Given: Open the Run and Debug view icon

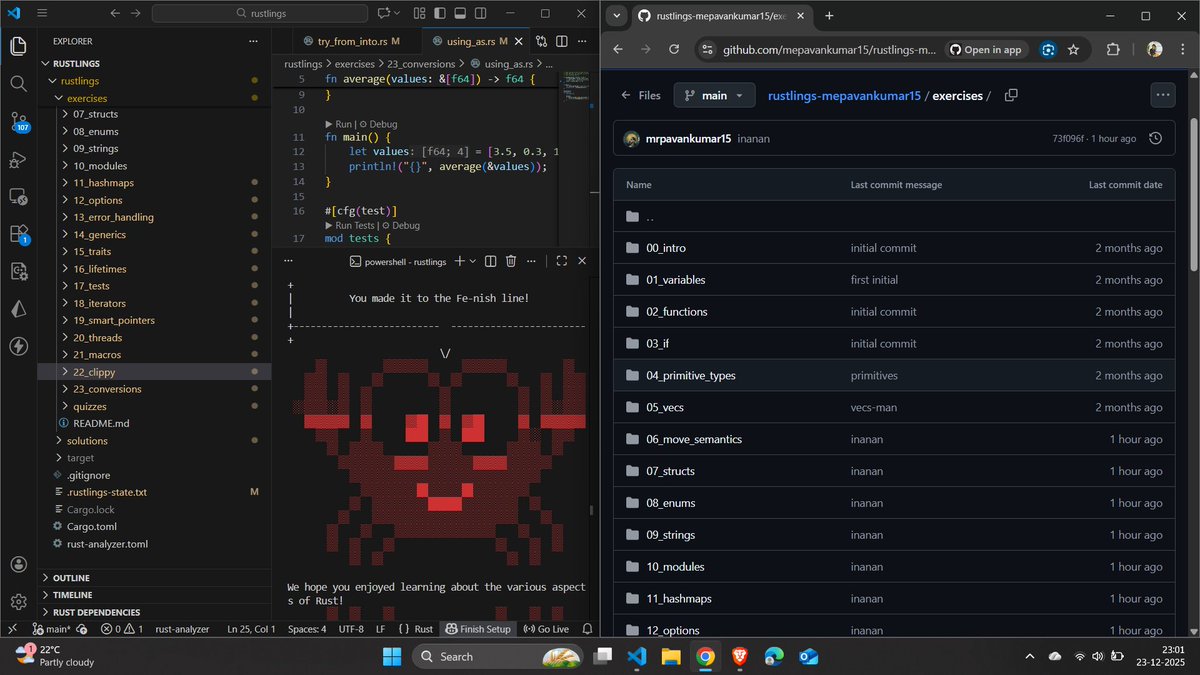Looking at the screenshot, I should coord(18,159).
